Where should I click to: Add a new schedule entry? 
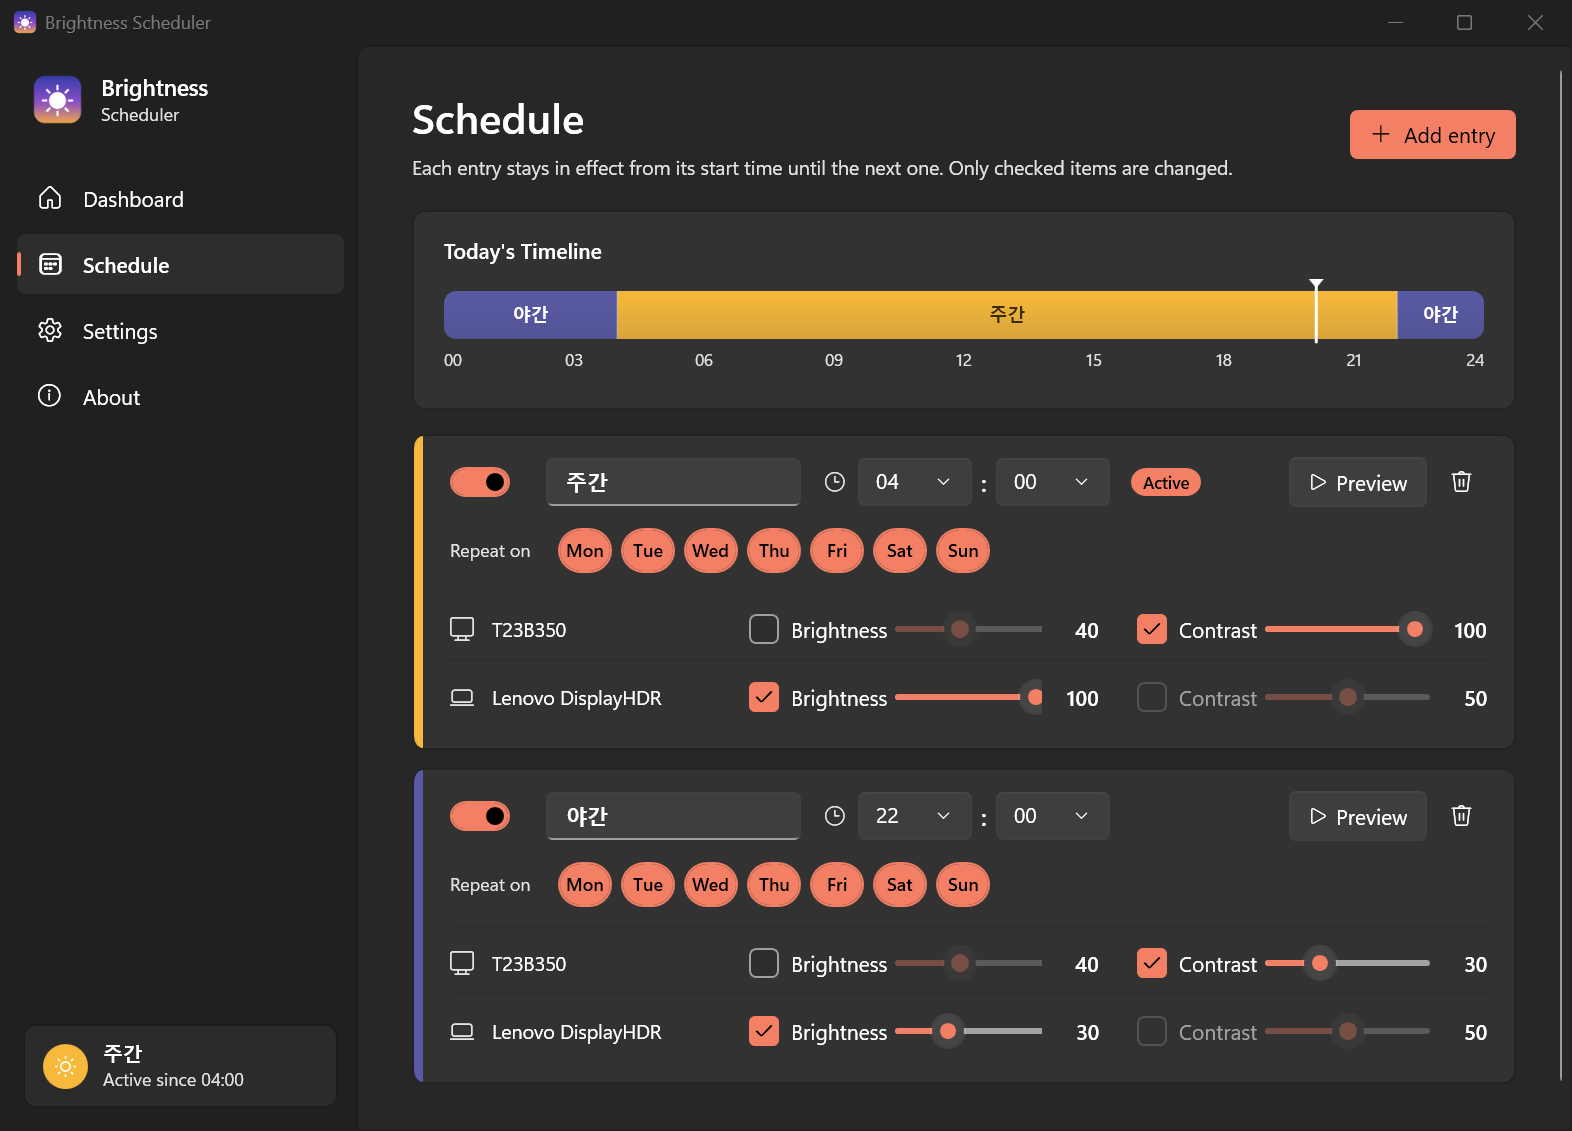click(x=1432, y=135)
